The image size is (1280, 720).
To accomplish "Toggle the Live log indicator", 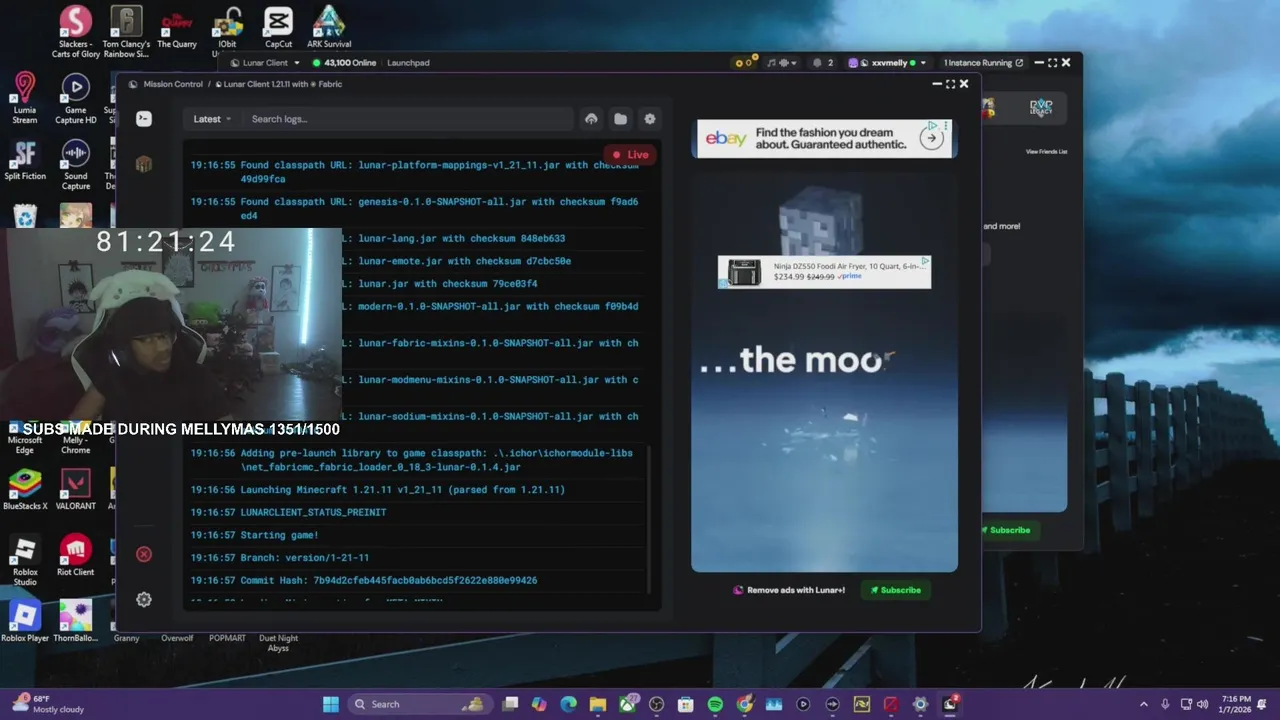I will coord(630,155).
